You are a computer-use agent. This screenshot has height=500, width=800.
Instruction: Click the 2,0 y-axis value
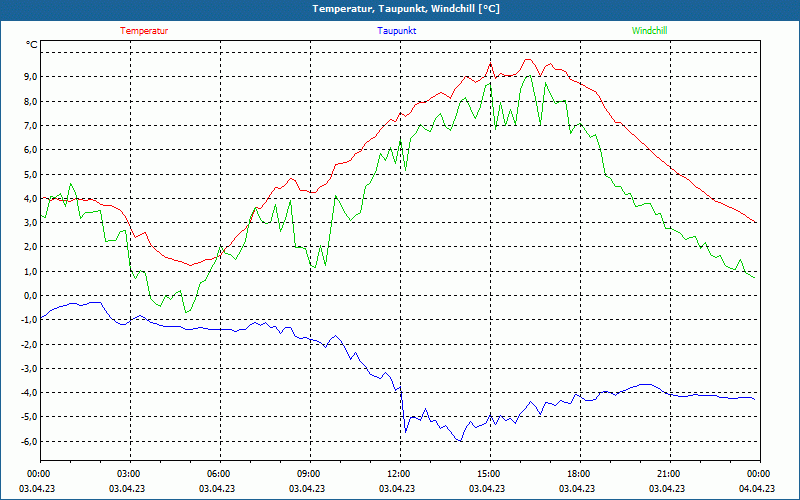click(31, 247)
